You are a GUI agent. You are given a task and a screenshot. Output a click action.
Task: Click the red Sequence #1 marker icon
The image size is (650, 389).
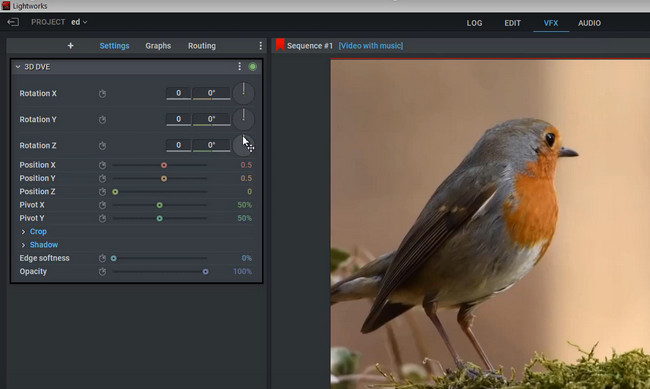pyautogui.click(x=280, y=45)
